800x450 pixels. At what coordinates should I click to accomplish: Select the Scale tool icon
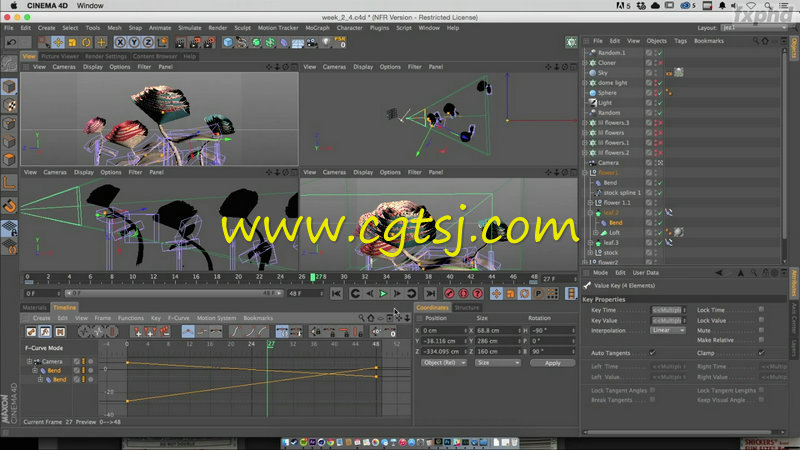72,43
